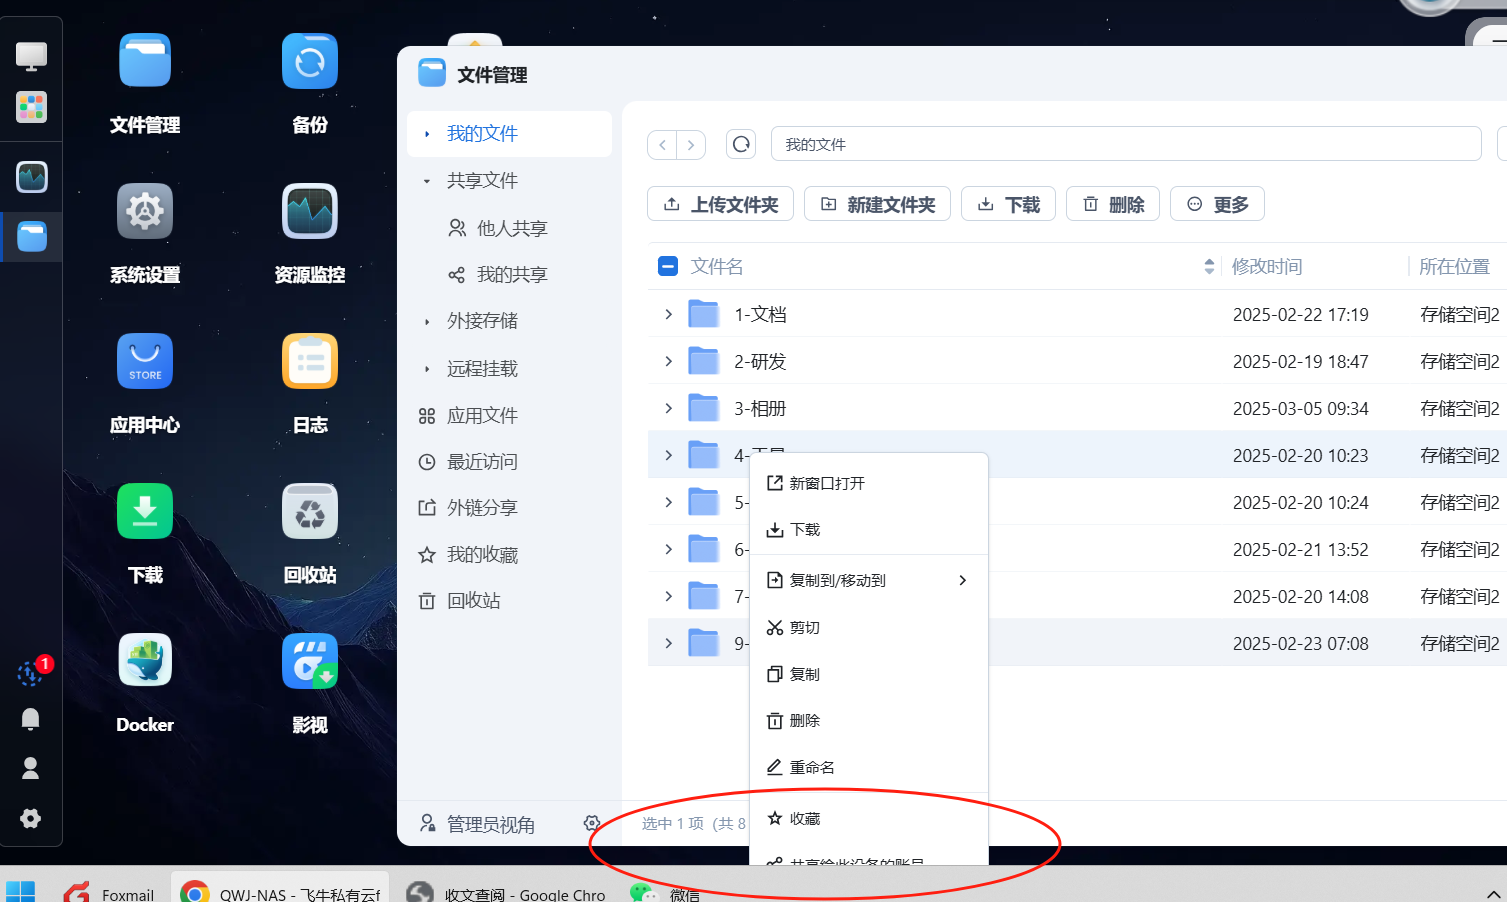Open user profile icon in left dock
Image resolution: width=1507 pixels, height=902 pixels.
coord(31,768)
